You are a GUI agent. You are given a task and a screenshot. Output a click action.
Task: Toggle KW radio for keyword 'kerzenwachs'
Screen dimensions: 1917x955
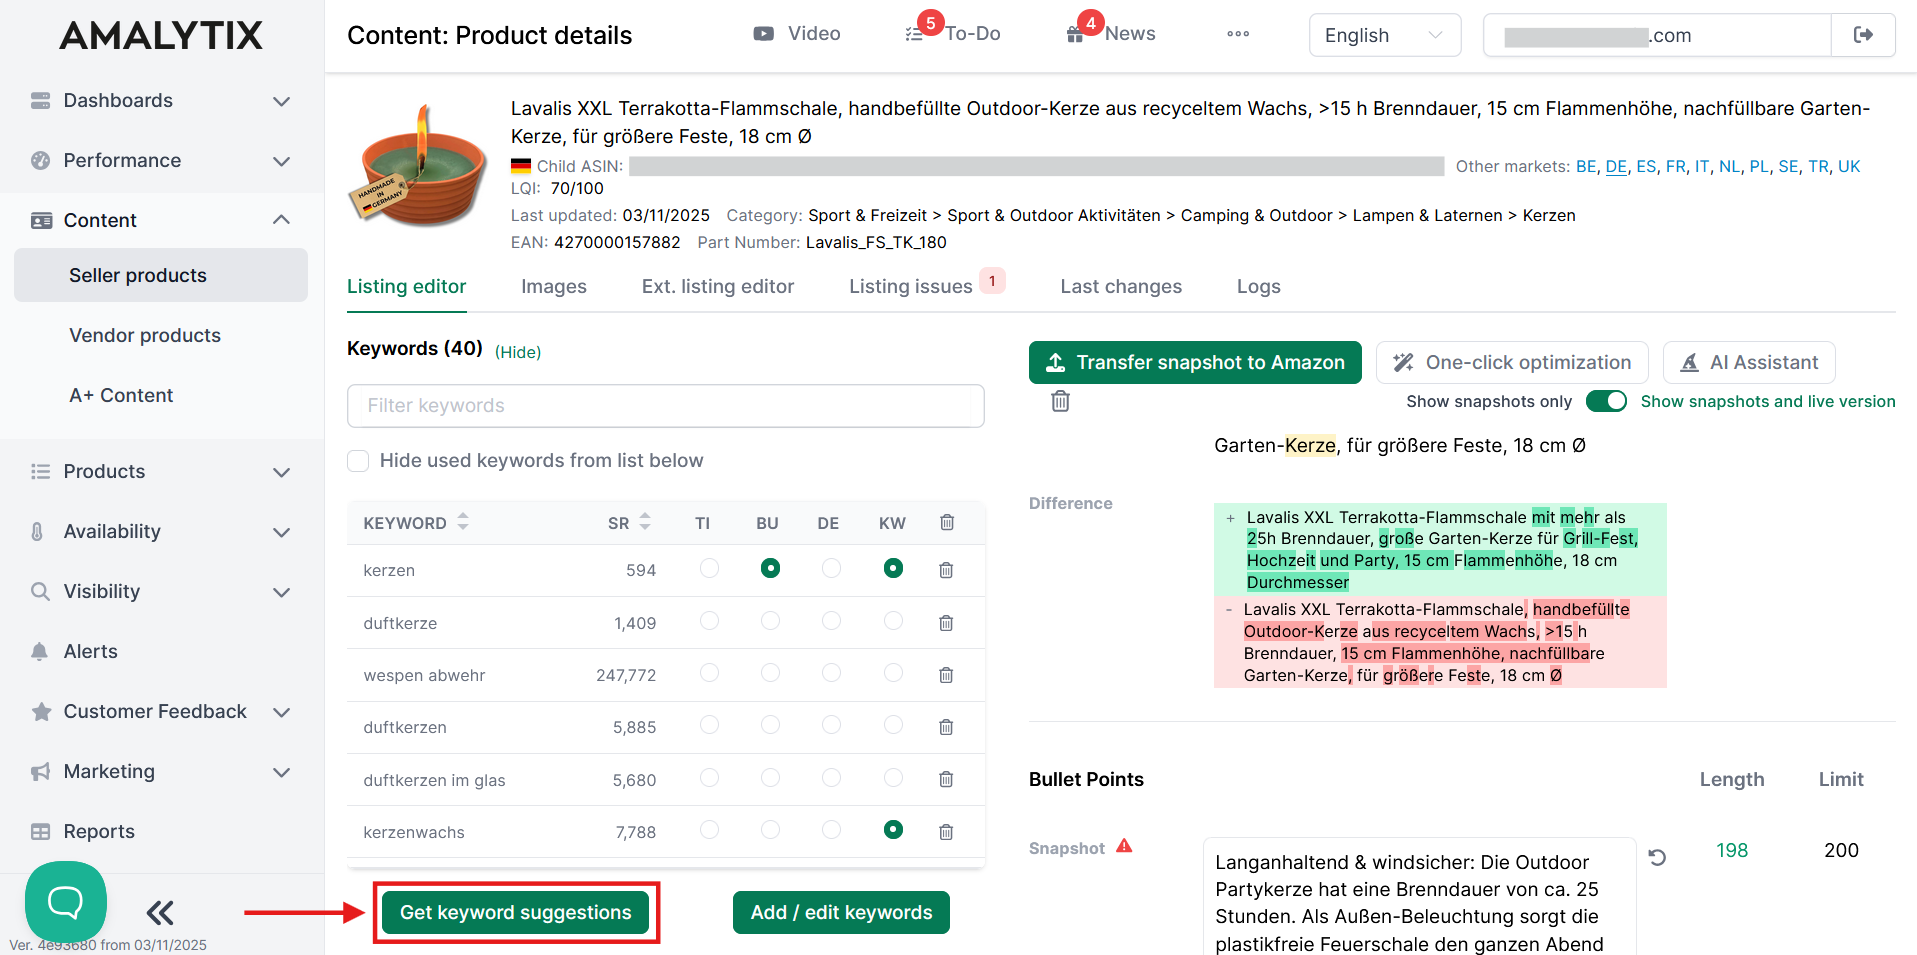(x=893, y=829)
